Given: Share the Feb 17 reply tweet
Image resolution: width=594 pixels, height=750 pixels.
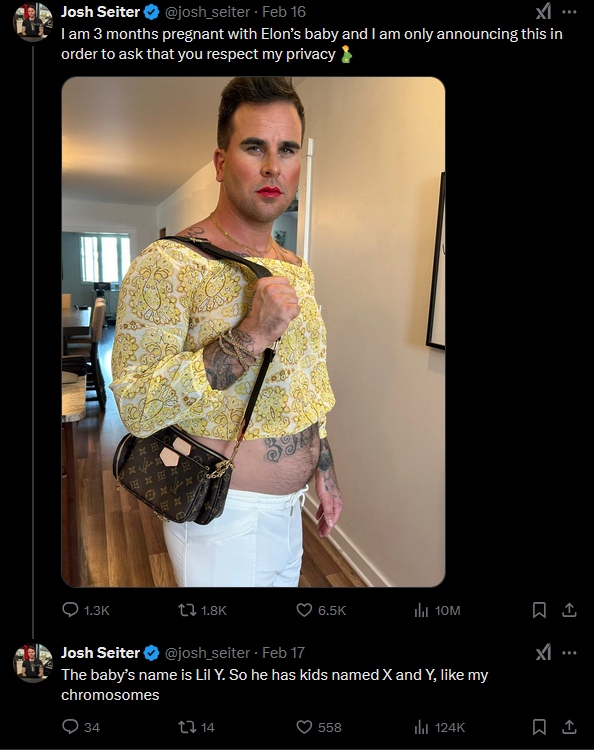Looking at the screenshot, I should tap(569, 727).
